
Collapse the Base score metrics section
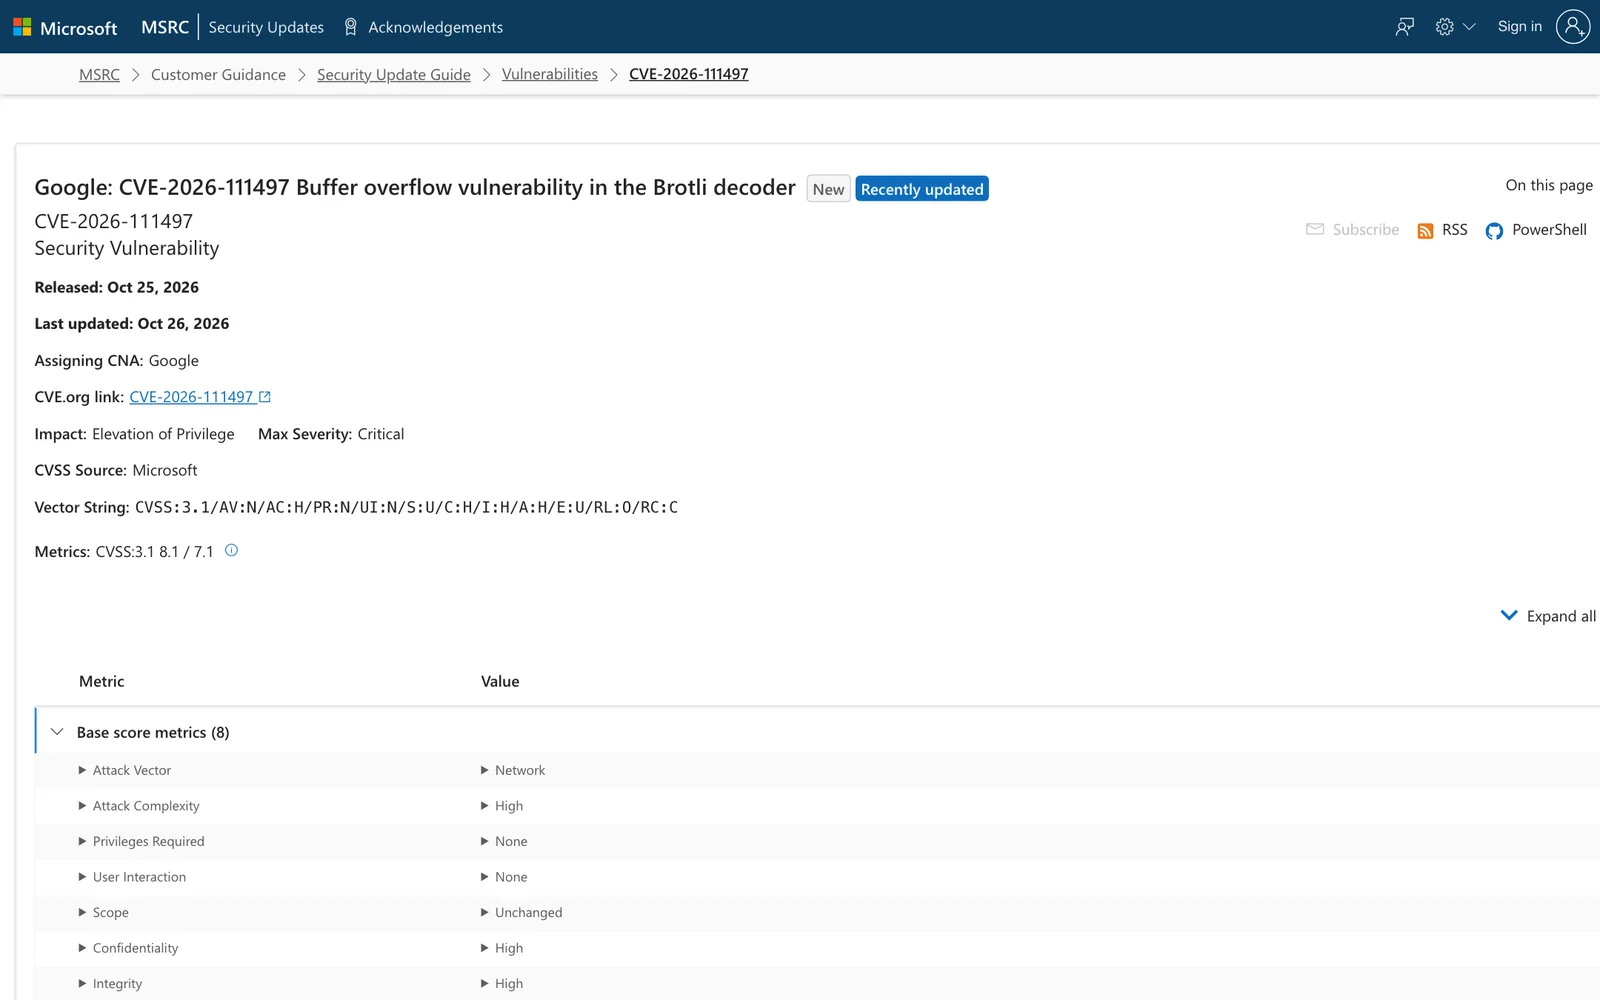point(57,732)
